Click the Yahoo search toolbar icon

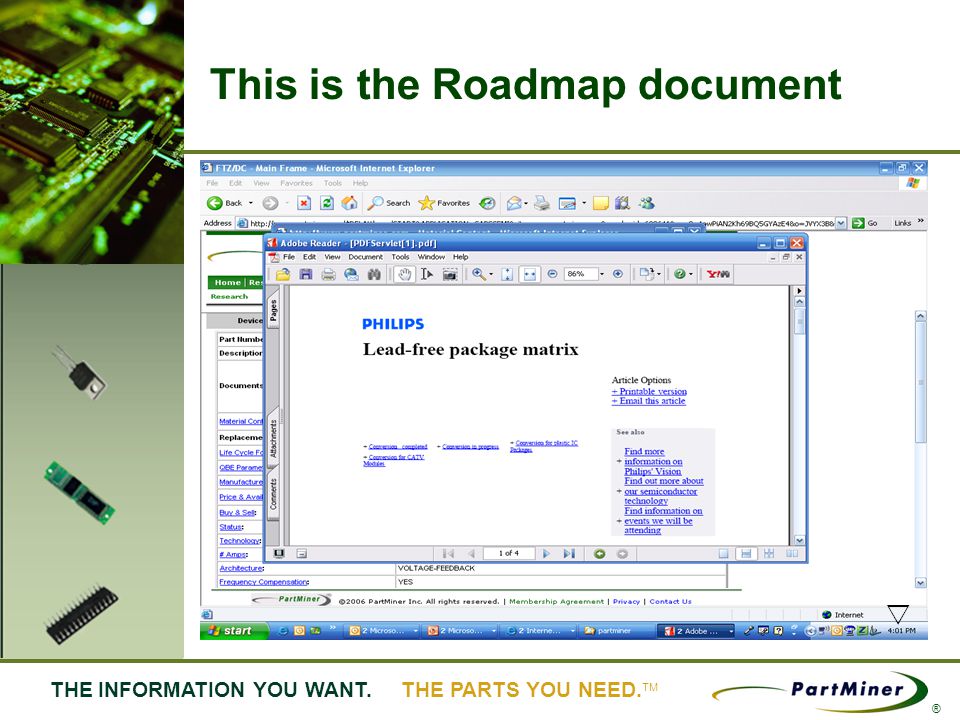click(x=718, y=274)
